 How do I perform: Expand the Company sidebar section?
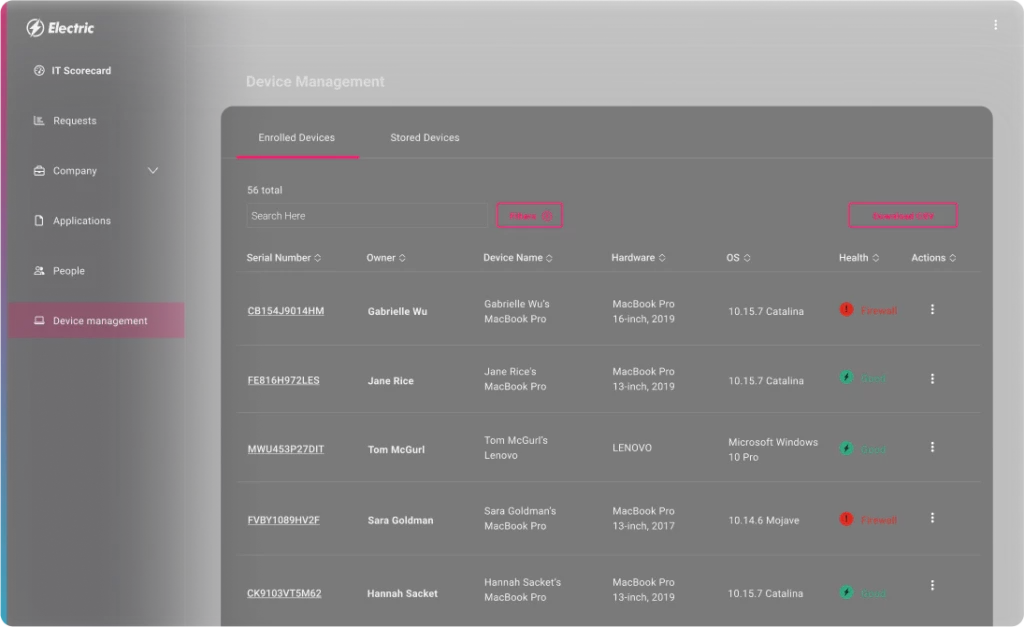pyautogui.click(x=152, y=170)
